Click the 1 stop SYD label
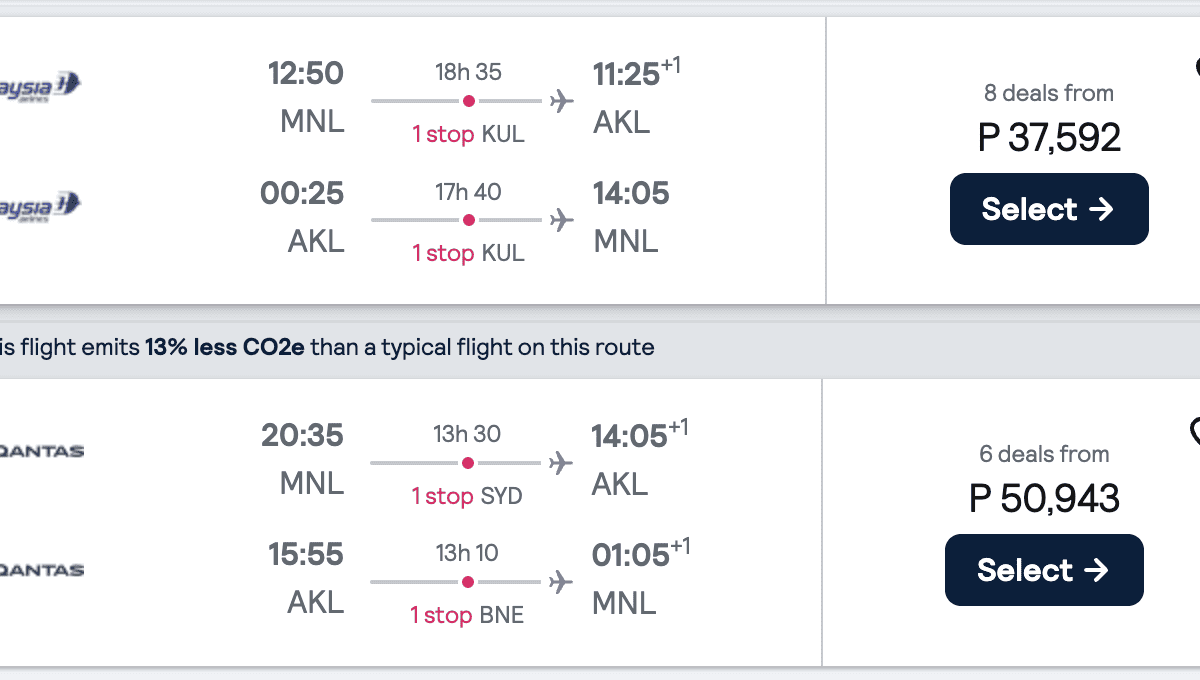Image resolution: width=1200 pixels, height=680 pixels. pos(467,496)
